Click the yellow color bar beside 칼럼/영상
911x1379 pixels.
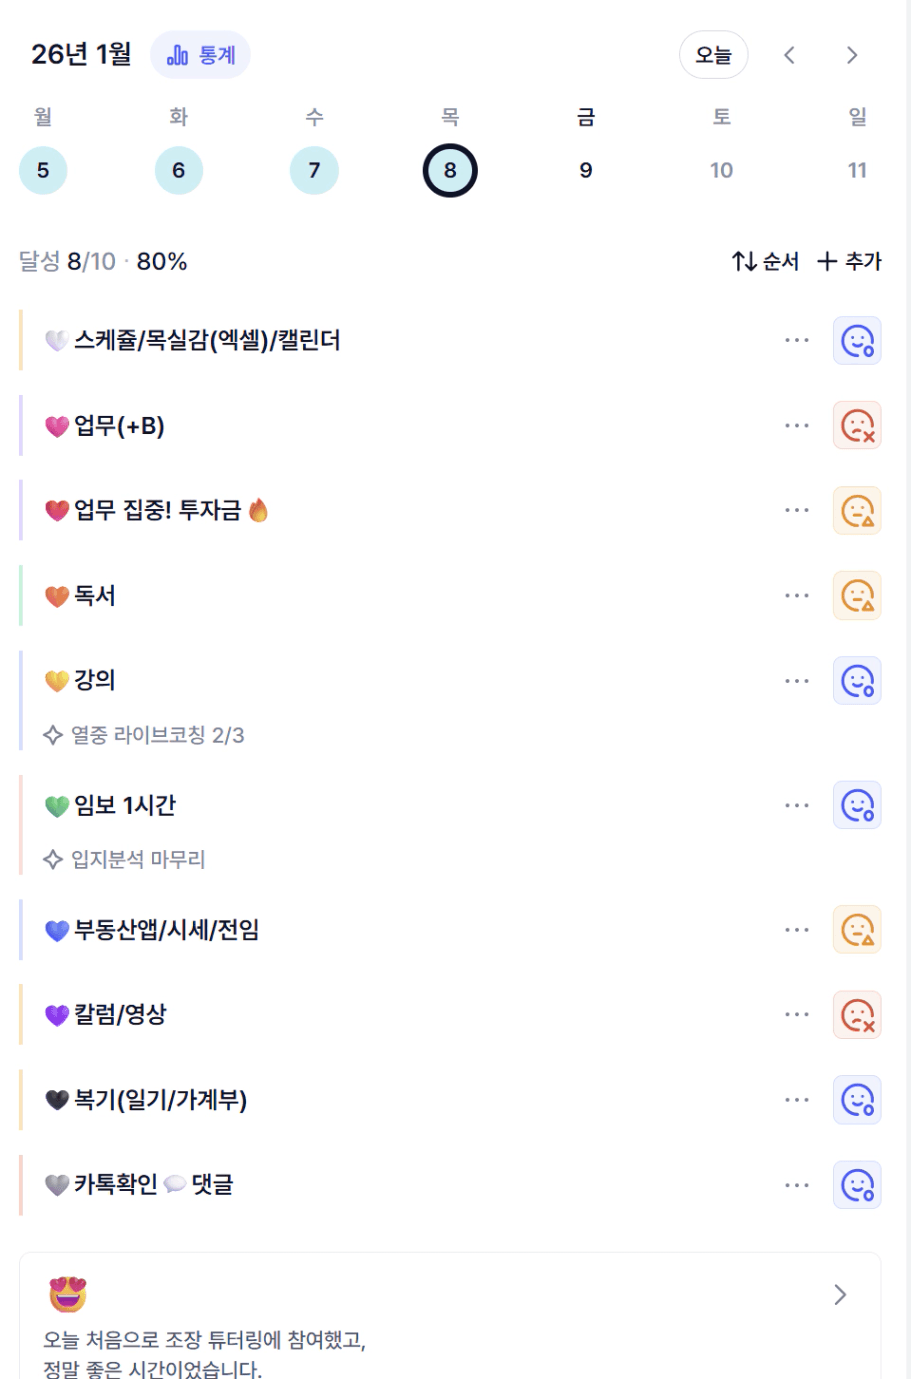coord(21,1015)
